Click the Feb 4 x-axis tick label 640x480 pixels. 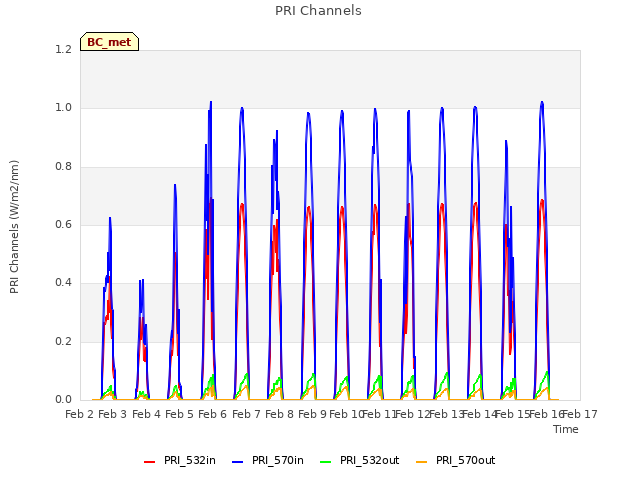coord(147,414)
